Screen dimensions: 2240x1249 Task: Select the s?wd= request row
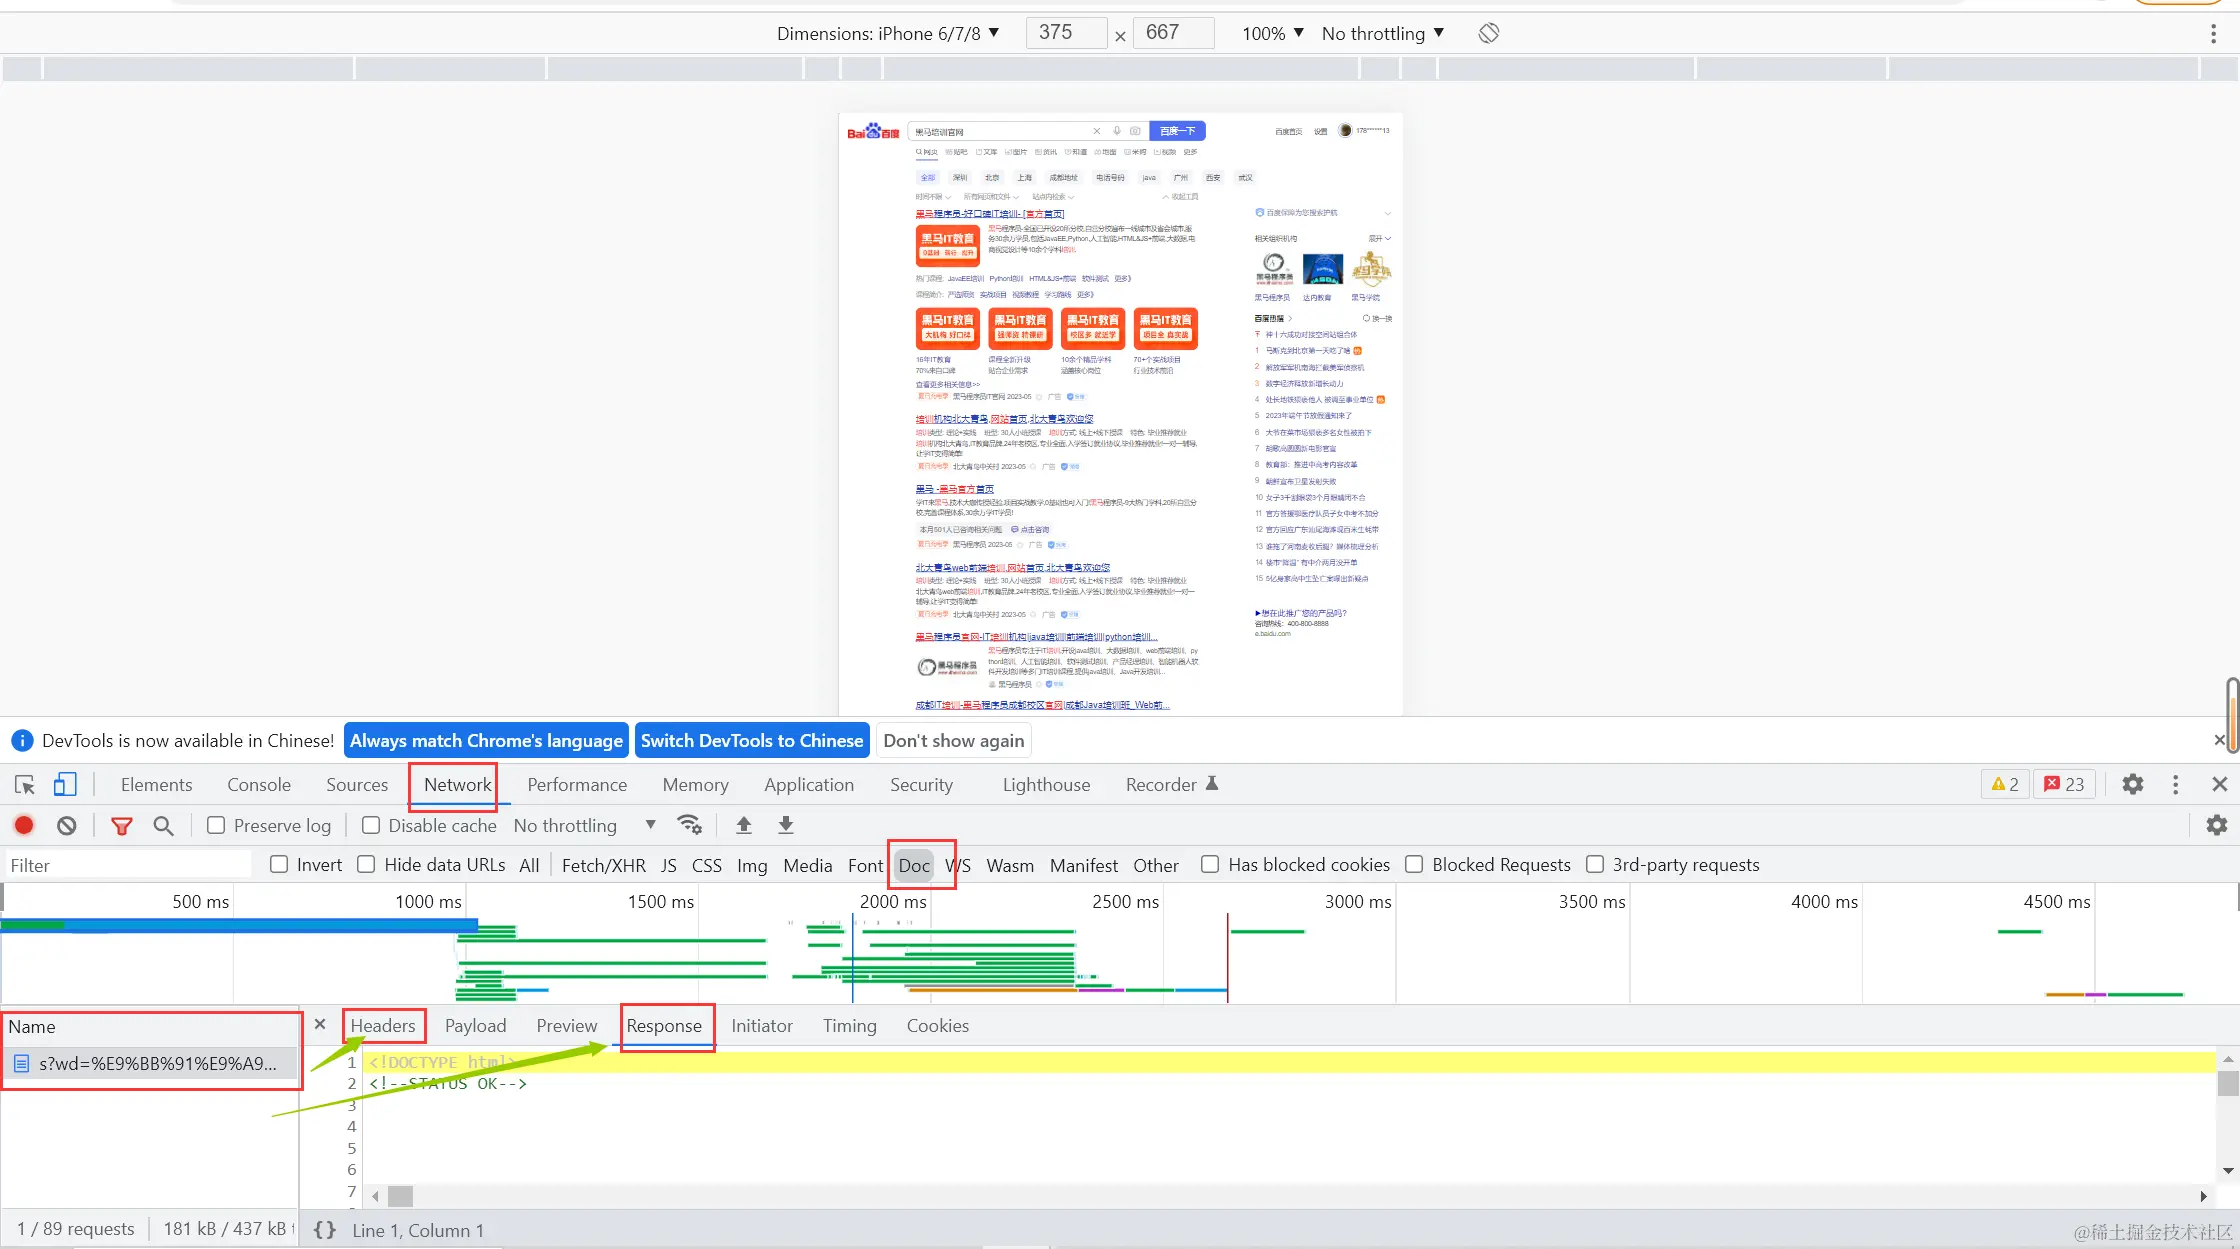pos(150,1063)
